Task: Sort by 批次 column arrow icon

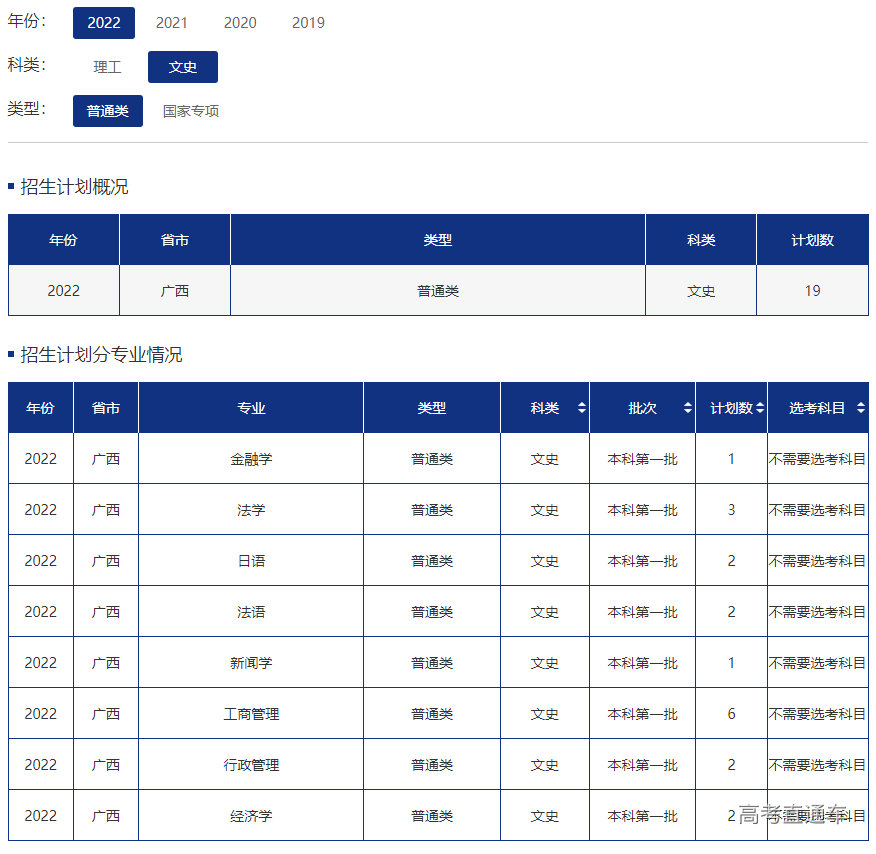Action: 687,408
